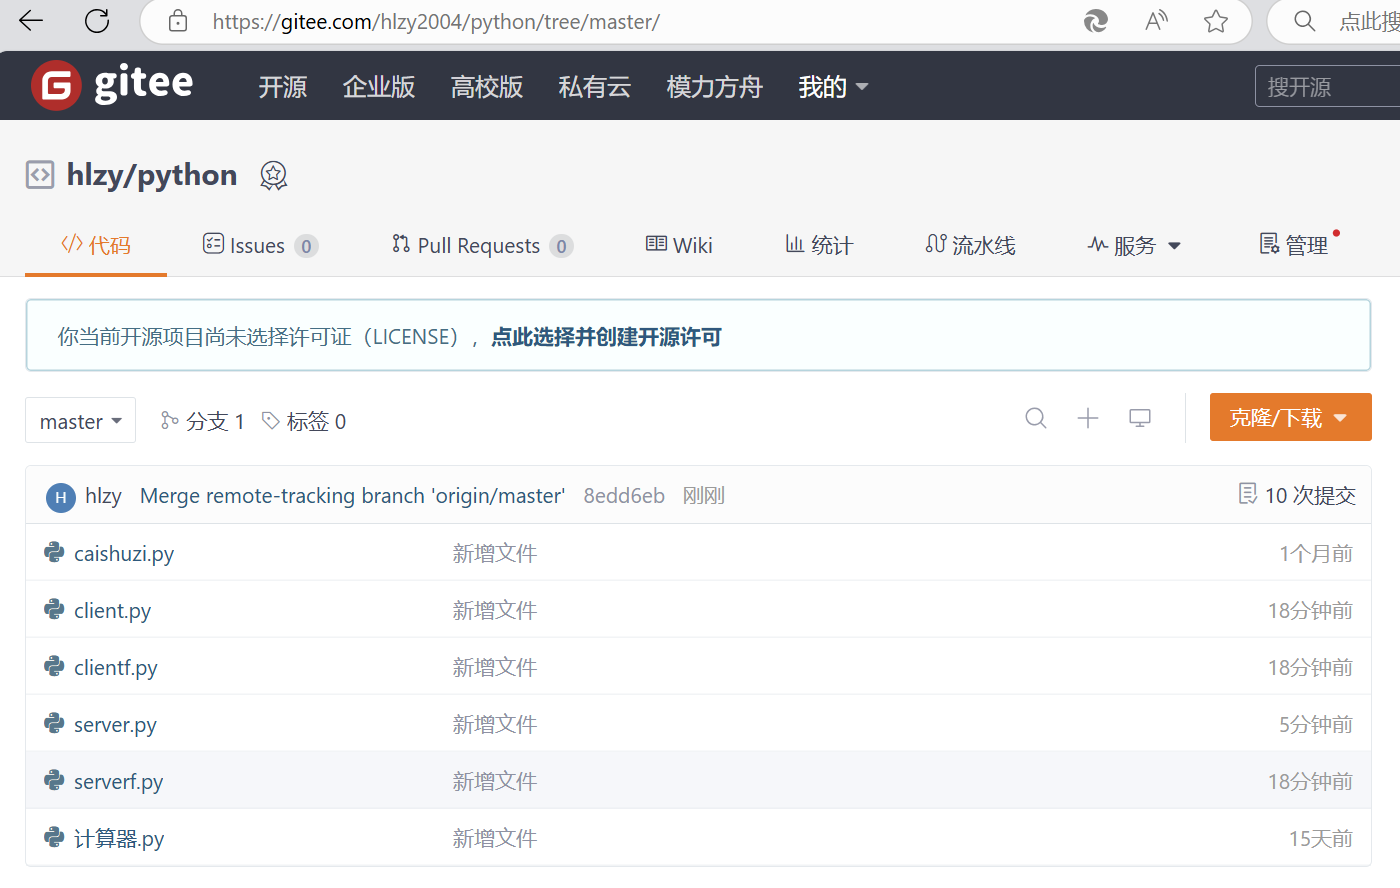
Task: Add new file with plus icon
Action: [1088, 418]
